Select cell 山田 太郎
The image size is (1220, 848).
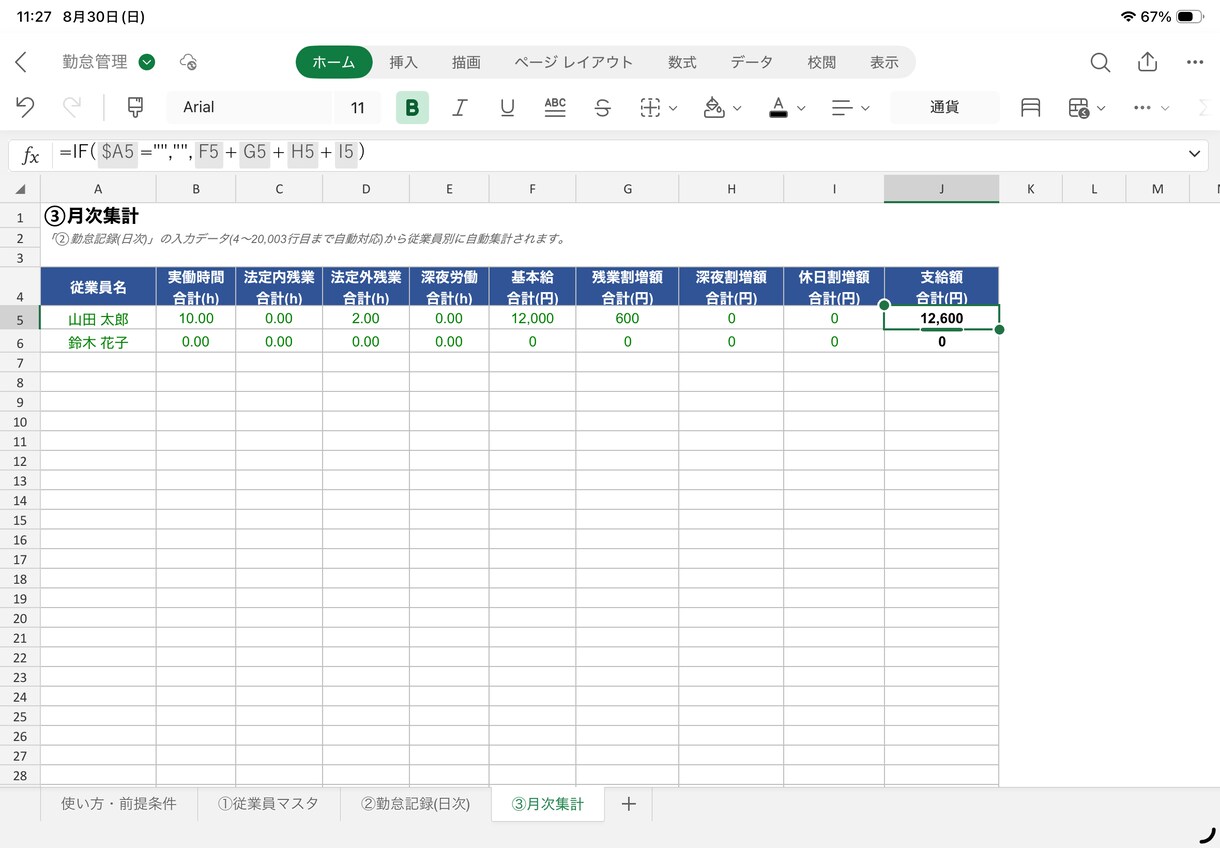(98, 319)
